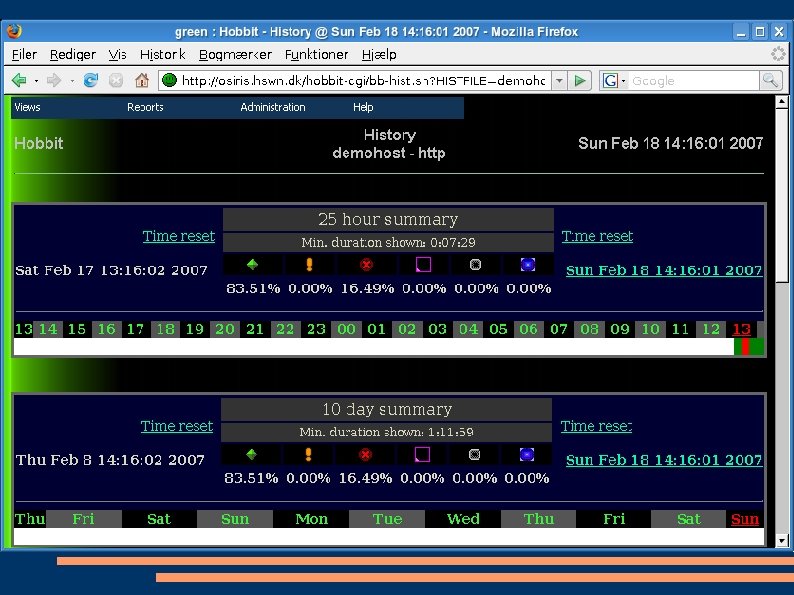Click the 16.49% value in 25 hour summary
Screen dimensions: 794x595
tap(367, 288)
